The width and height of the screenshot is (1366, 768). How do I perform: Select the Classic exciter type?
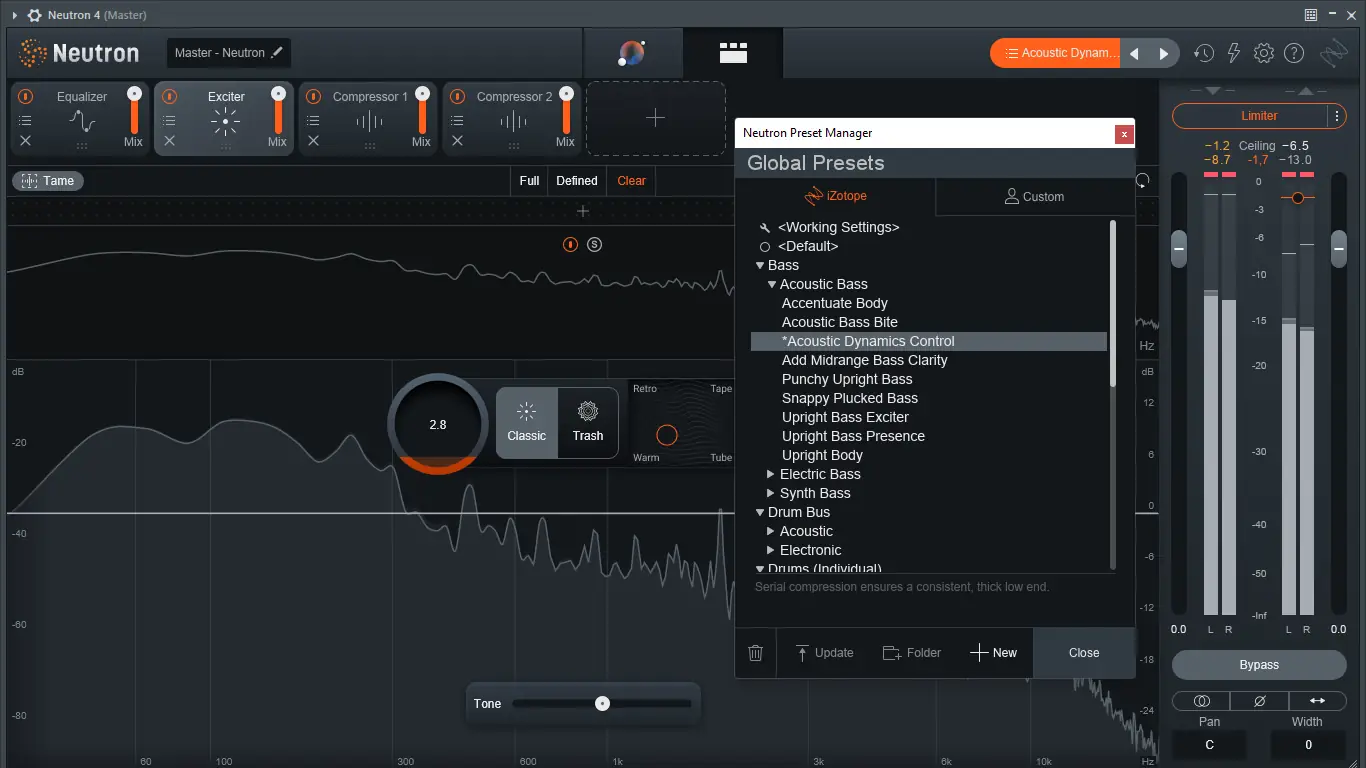[x=527, y=423]
